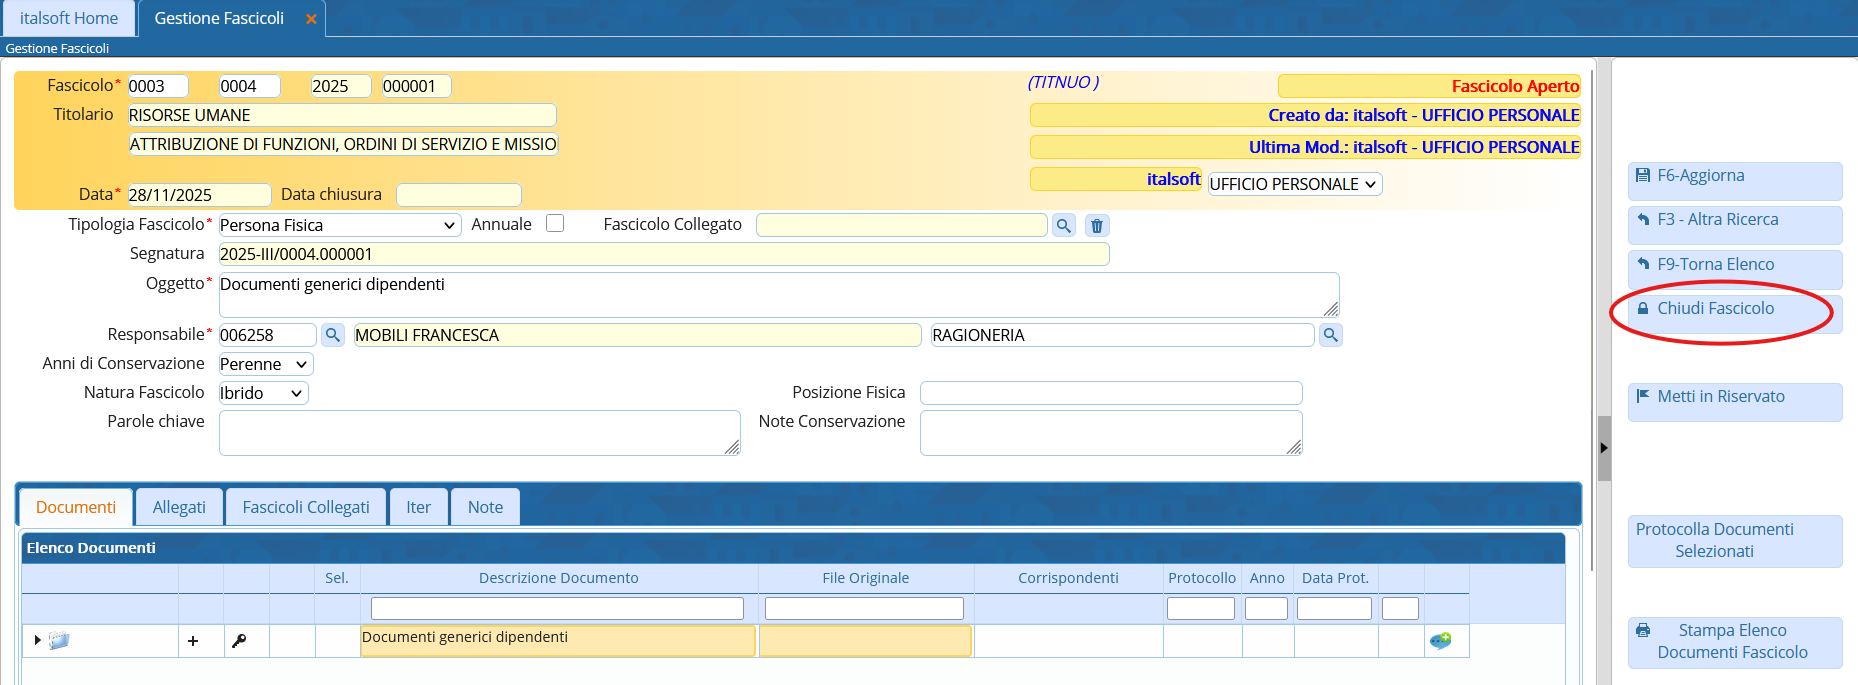
Task: Click into the Parole chiave text area
Action: (x=478, y=433)
